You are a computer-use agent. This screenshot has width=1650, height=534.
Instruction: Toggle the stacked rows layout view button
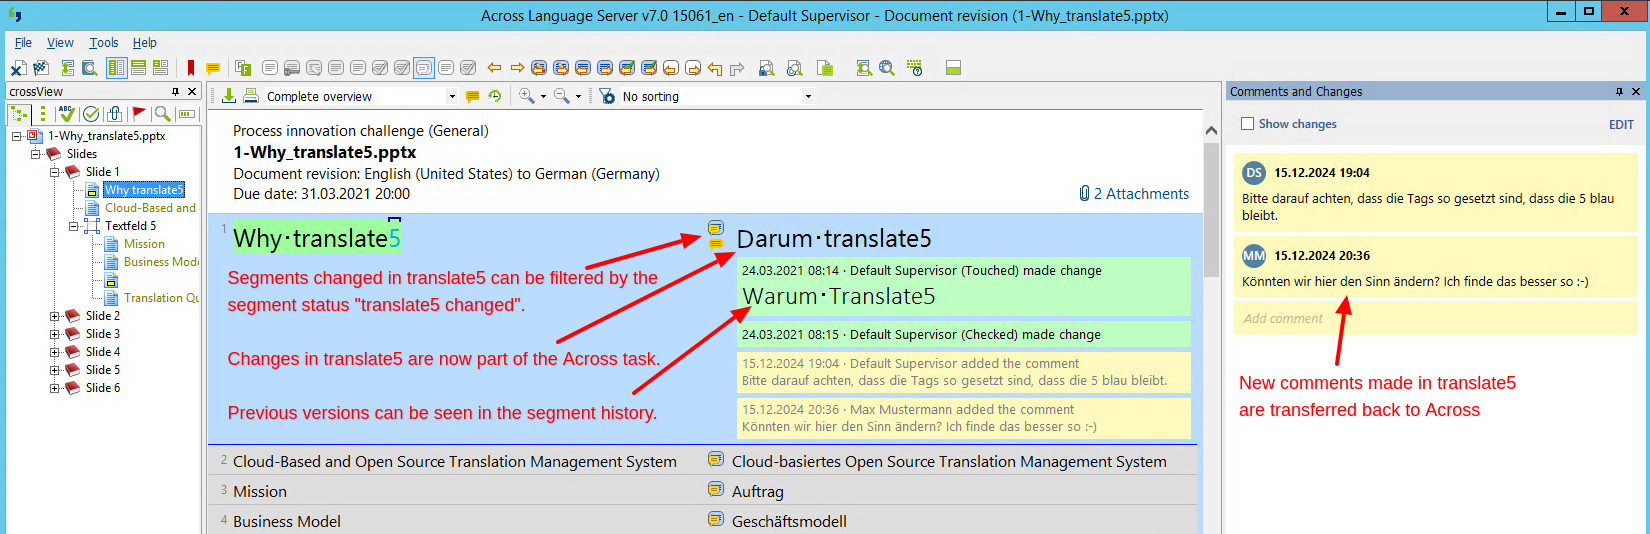tap(138, 68)
